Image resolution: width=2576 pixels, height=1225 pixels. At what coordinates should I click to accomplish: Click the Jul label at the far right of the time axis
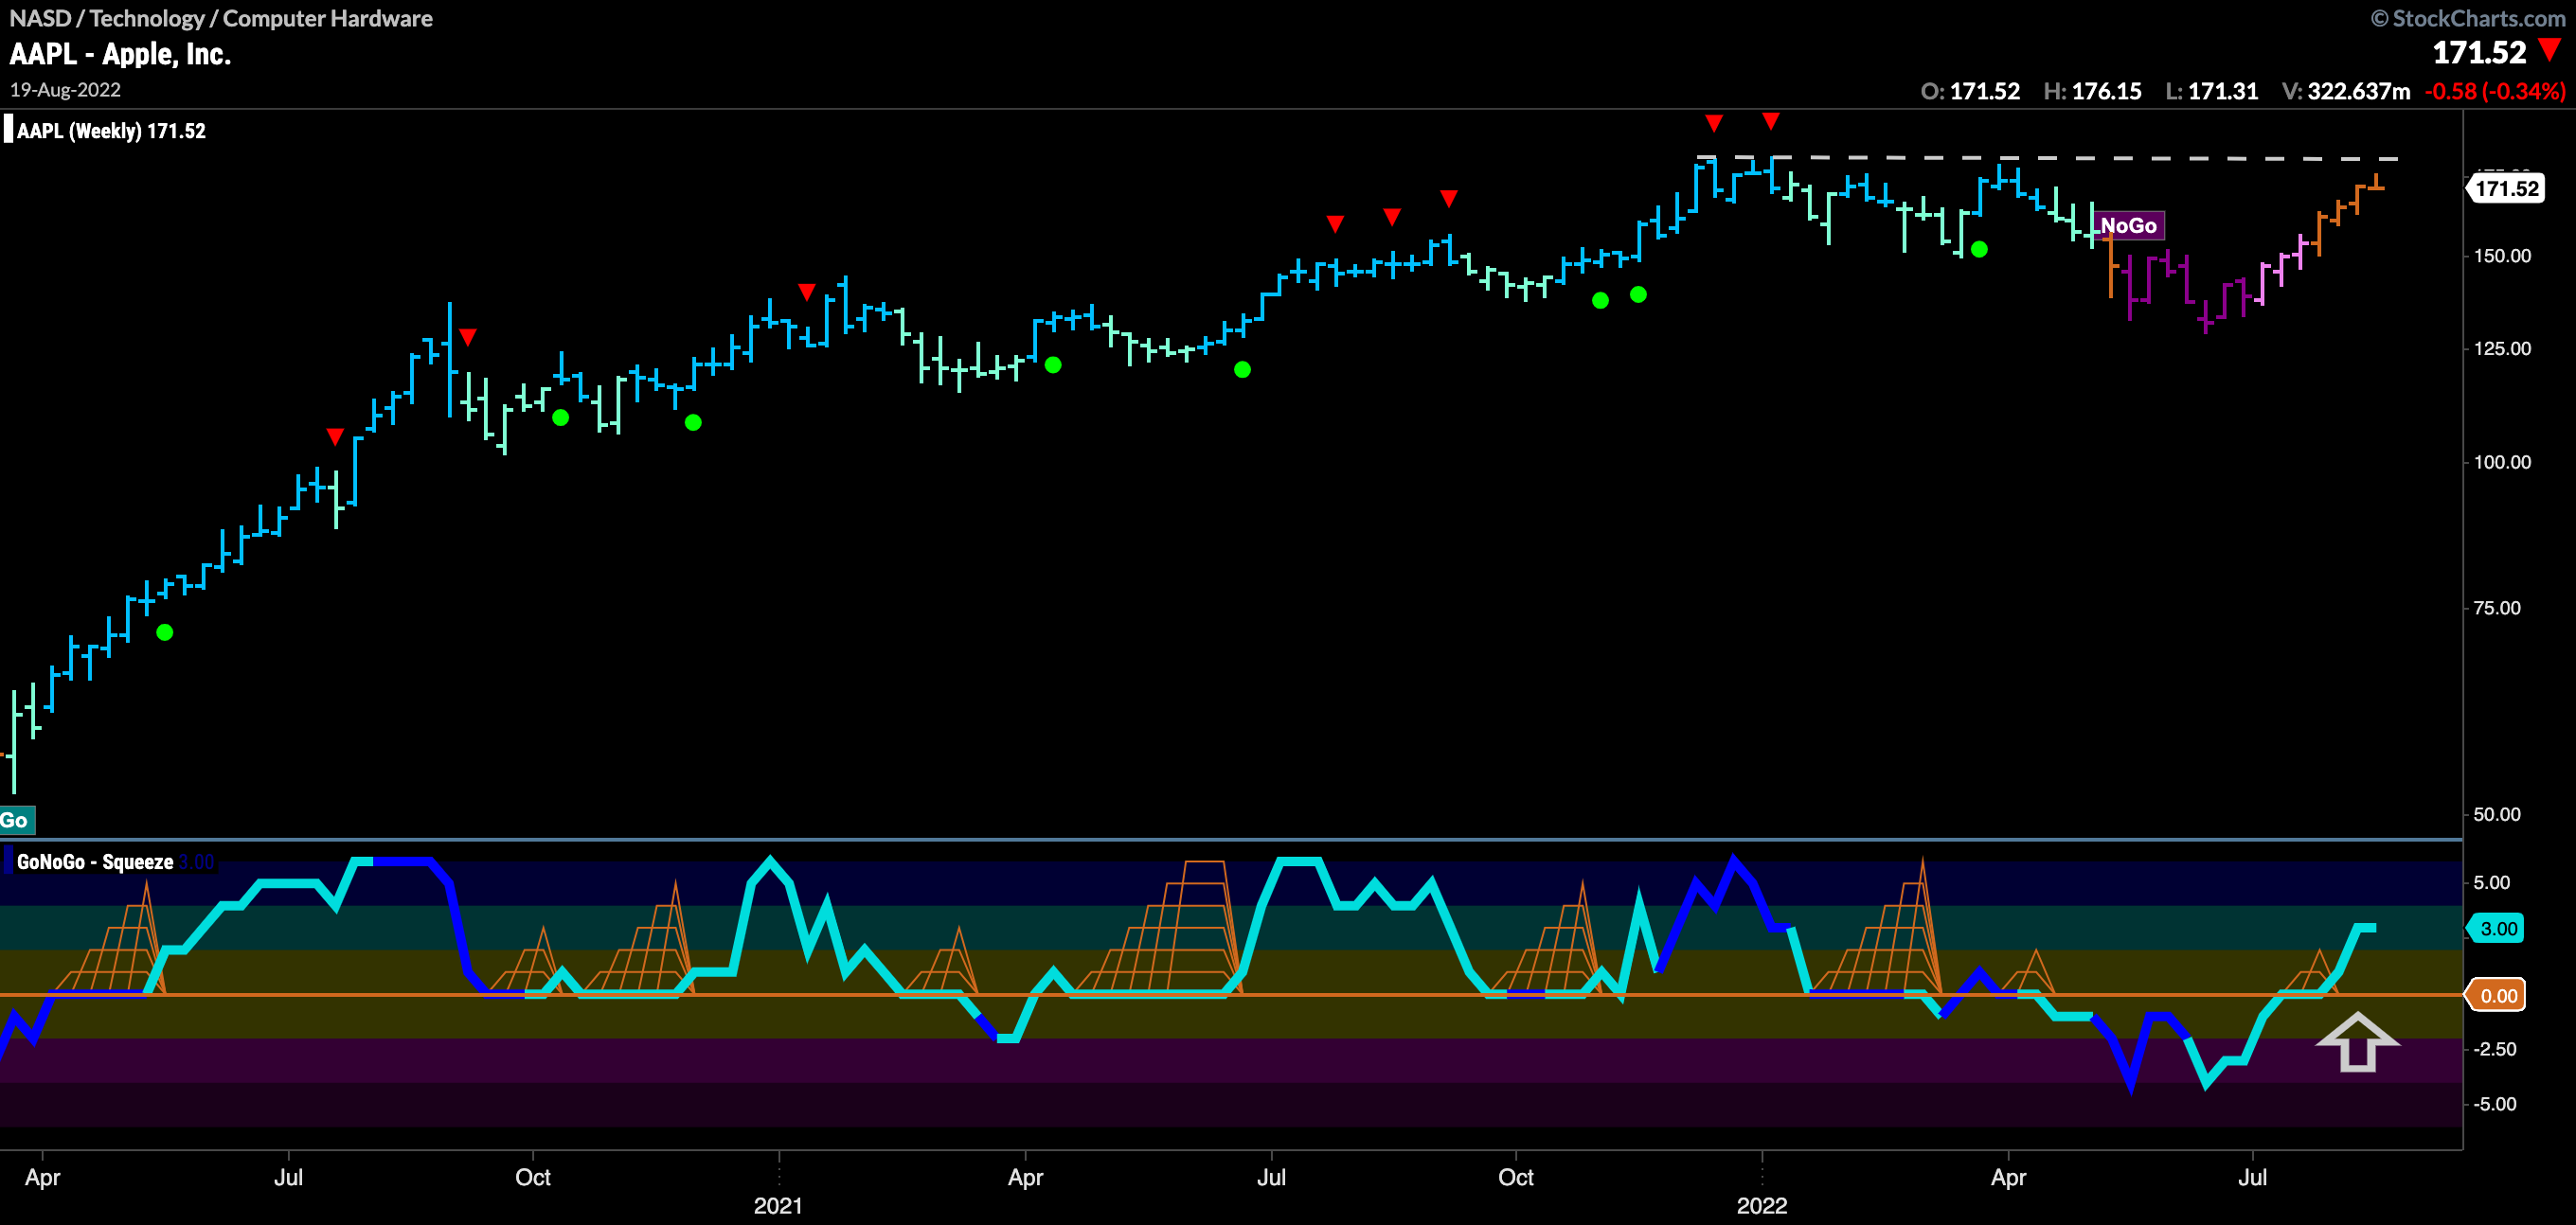pyautogui.click(x=2252, y=1177)
